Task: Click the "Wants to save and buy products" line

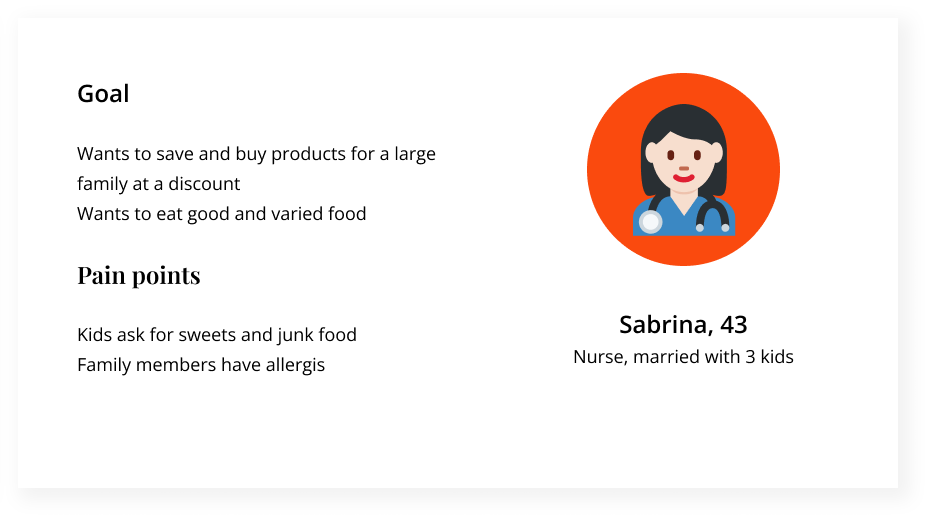Action: (256, 155)
